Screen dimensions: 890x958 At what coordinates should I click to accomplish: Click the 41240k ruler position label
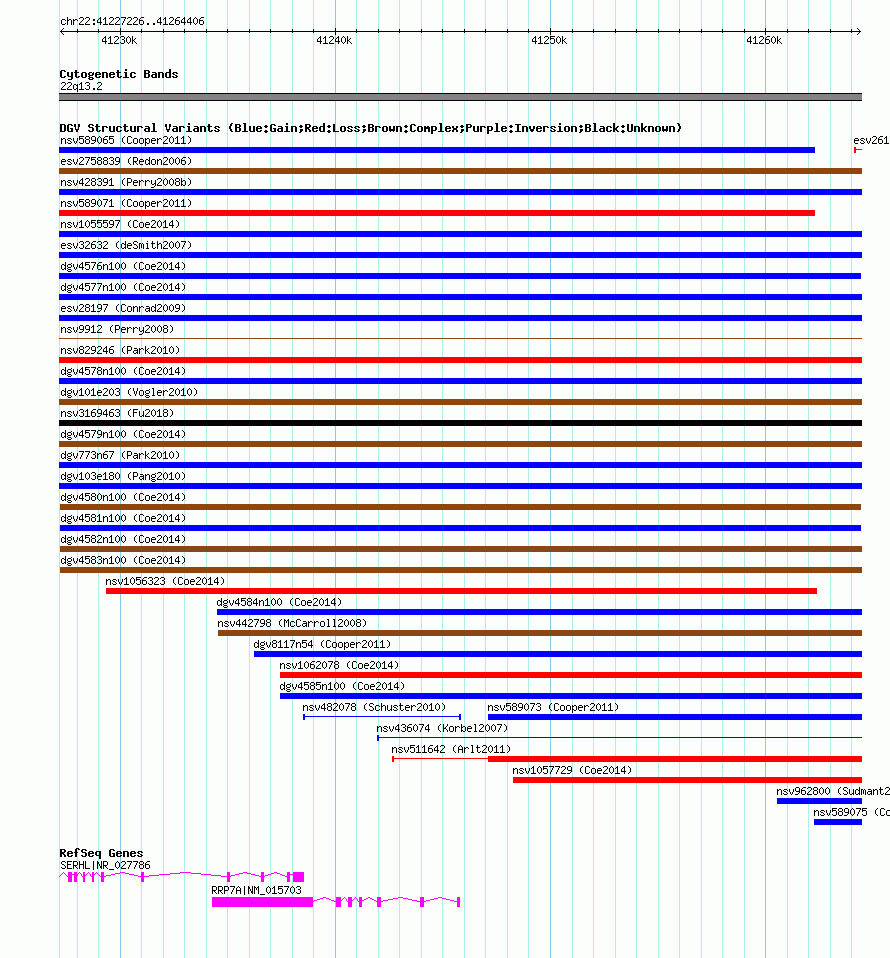point(334,40)
